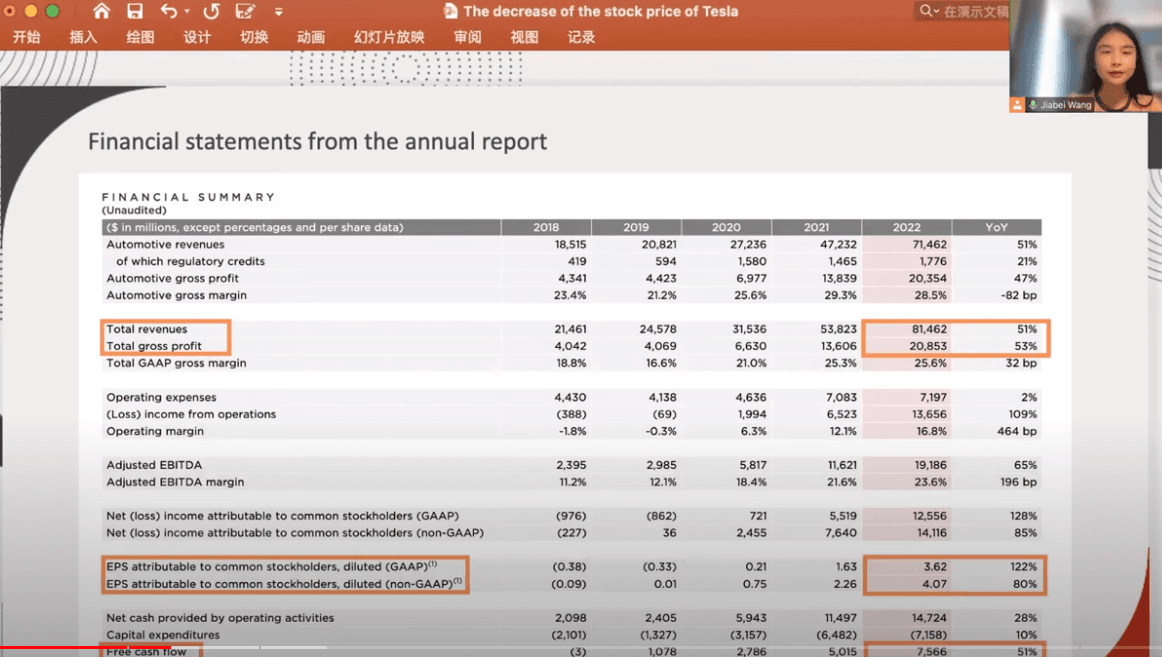Click the 2021 adjusted EBITDA value 11,621
The height and width of the screenshot is (657, 1162).
pos(842,465)
